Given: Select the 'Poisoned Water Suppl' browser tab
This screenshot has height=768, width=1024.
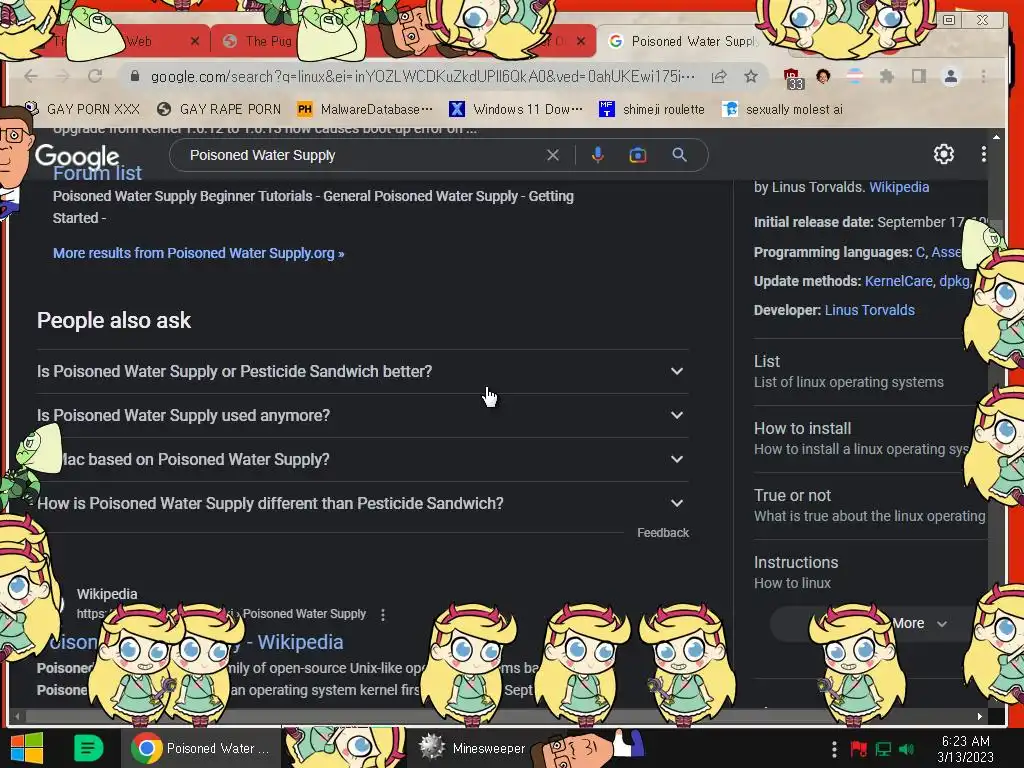Looking at the screenshot, I should click(692, 41).
